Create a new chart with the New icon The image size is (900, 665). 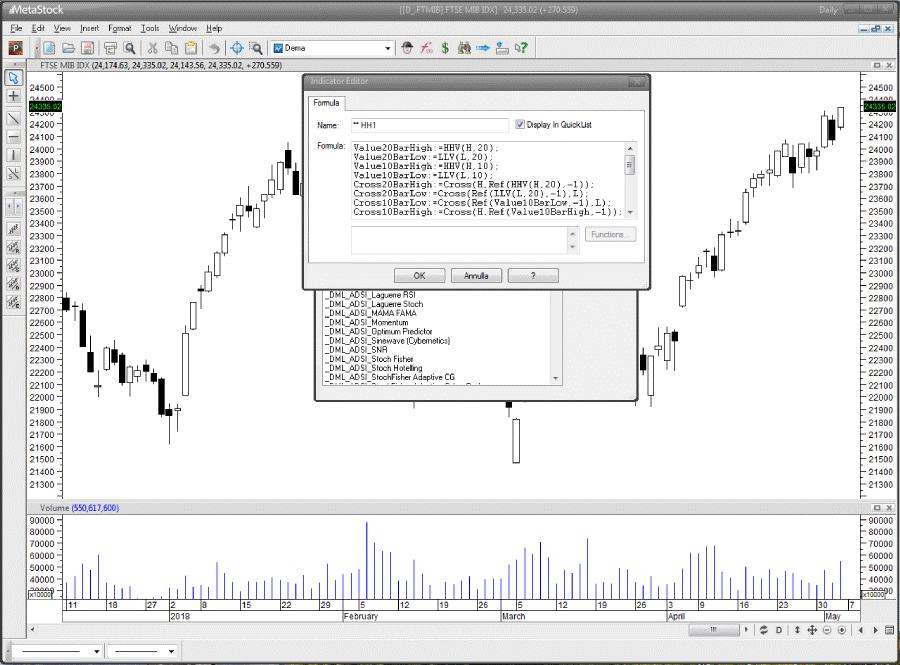pyautogui.click(x=49, y=48)
